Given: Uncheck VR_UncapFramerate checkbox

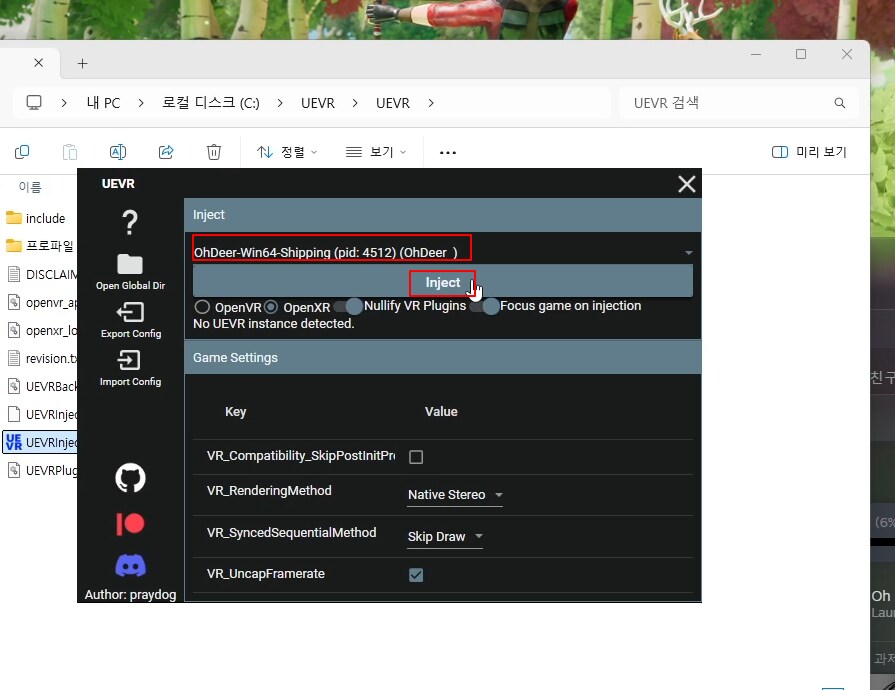Looking at the screenshot, I should pos(416,575).
